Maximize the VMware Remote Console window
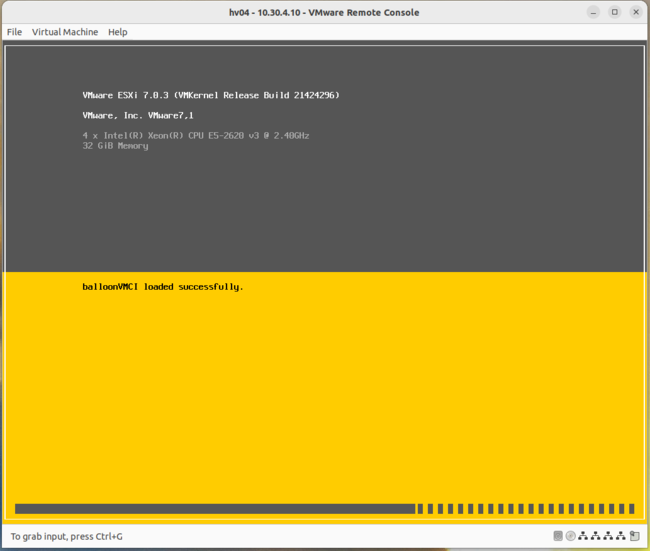The height and width of the screenshot is (551, 650). pyautogui.click(x=615, y=12)
